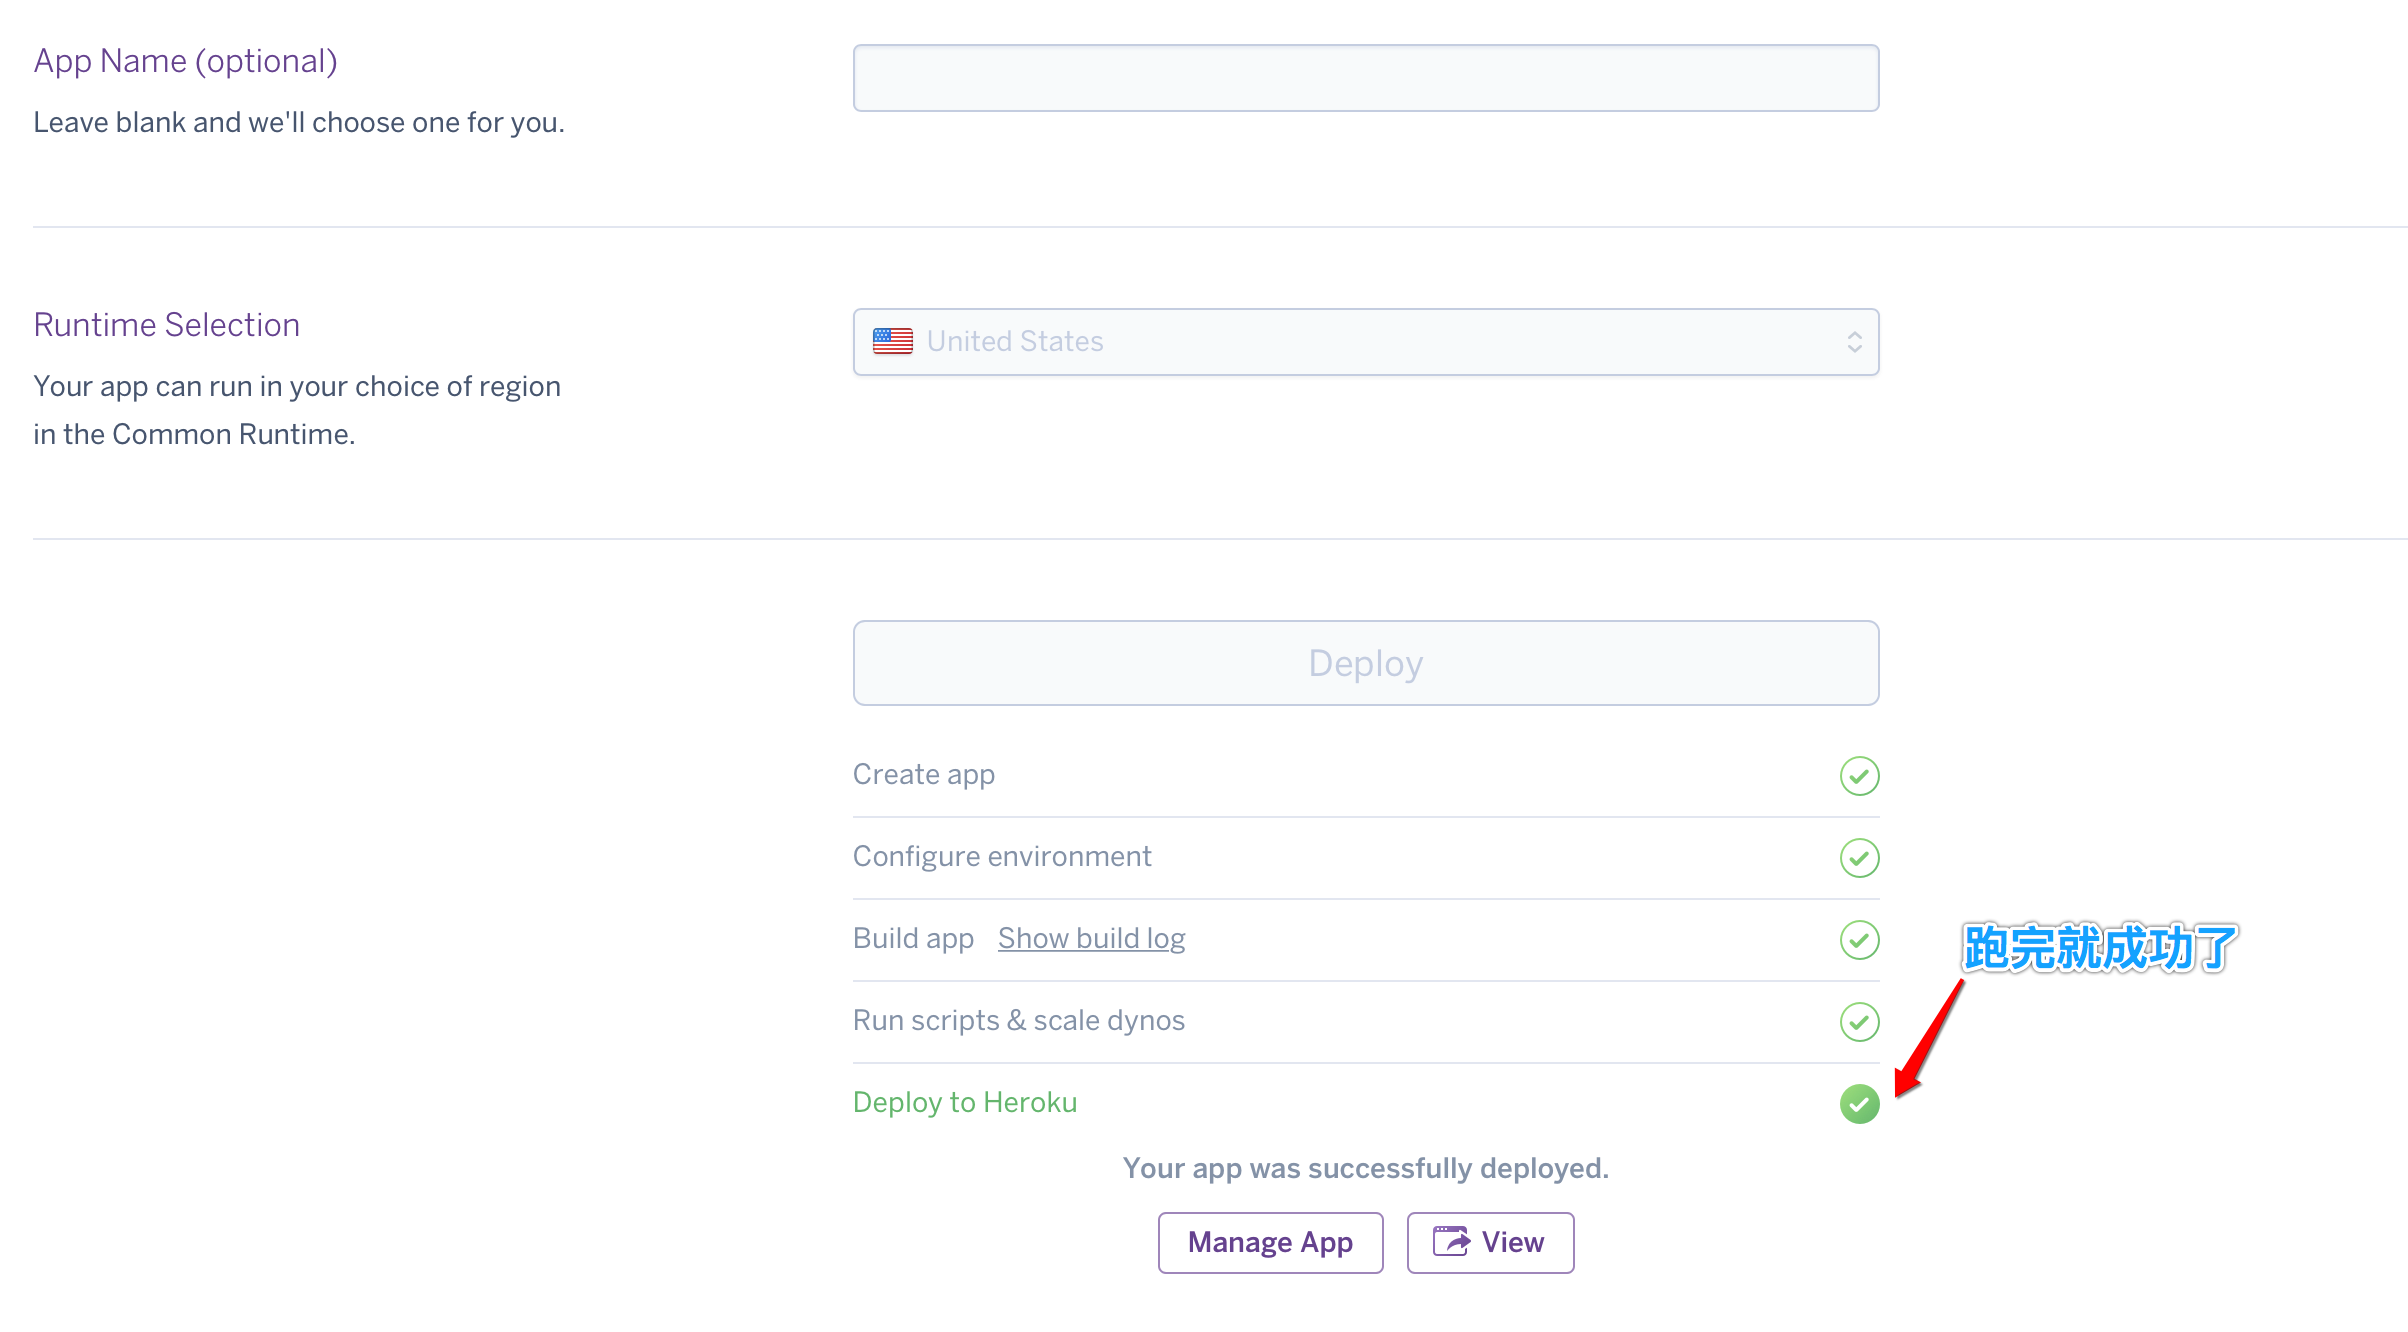
Task: Click the Deploy to Heroku step label
Action: [x=964, y=1102]
